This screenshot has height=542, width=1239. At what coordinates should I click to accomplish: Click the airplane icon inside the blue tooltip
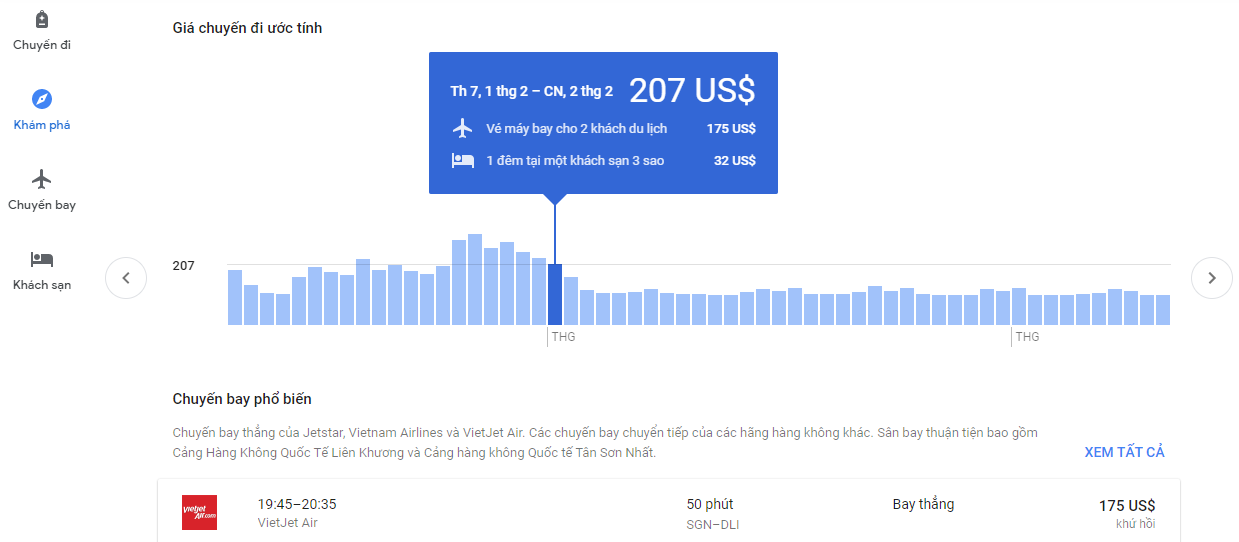(462, 129)
